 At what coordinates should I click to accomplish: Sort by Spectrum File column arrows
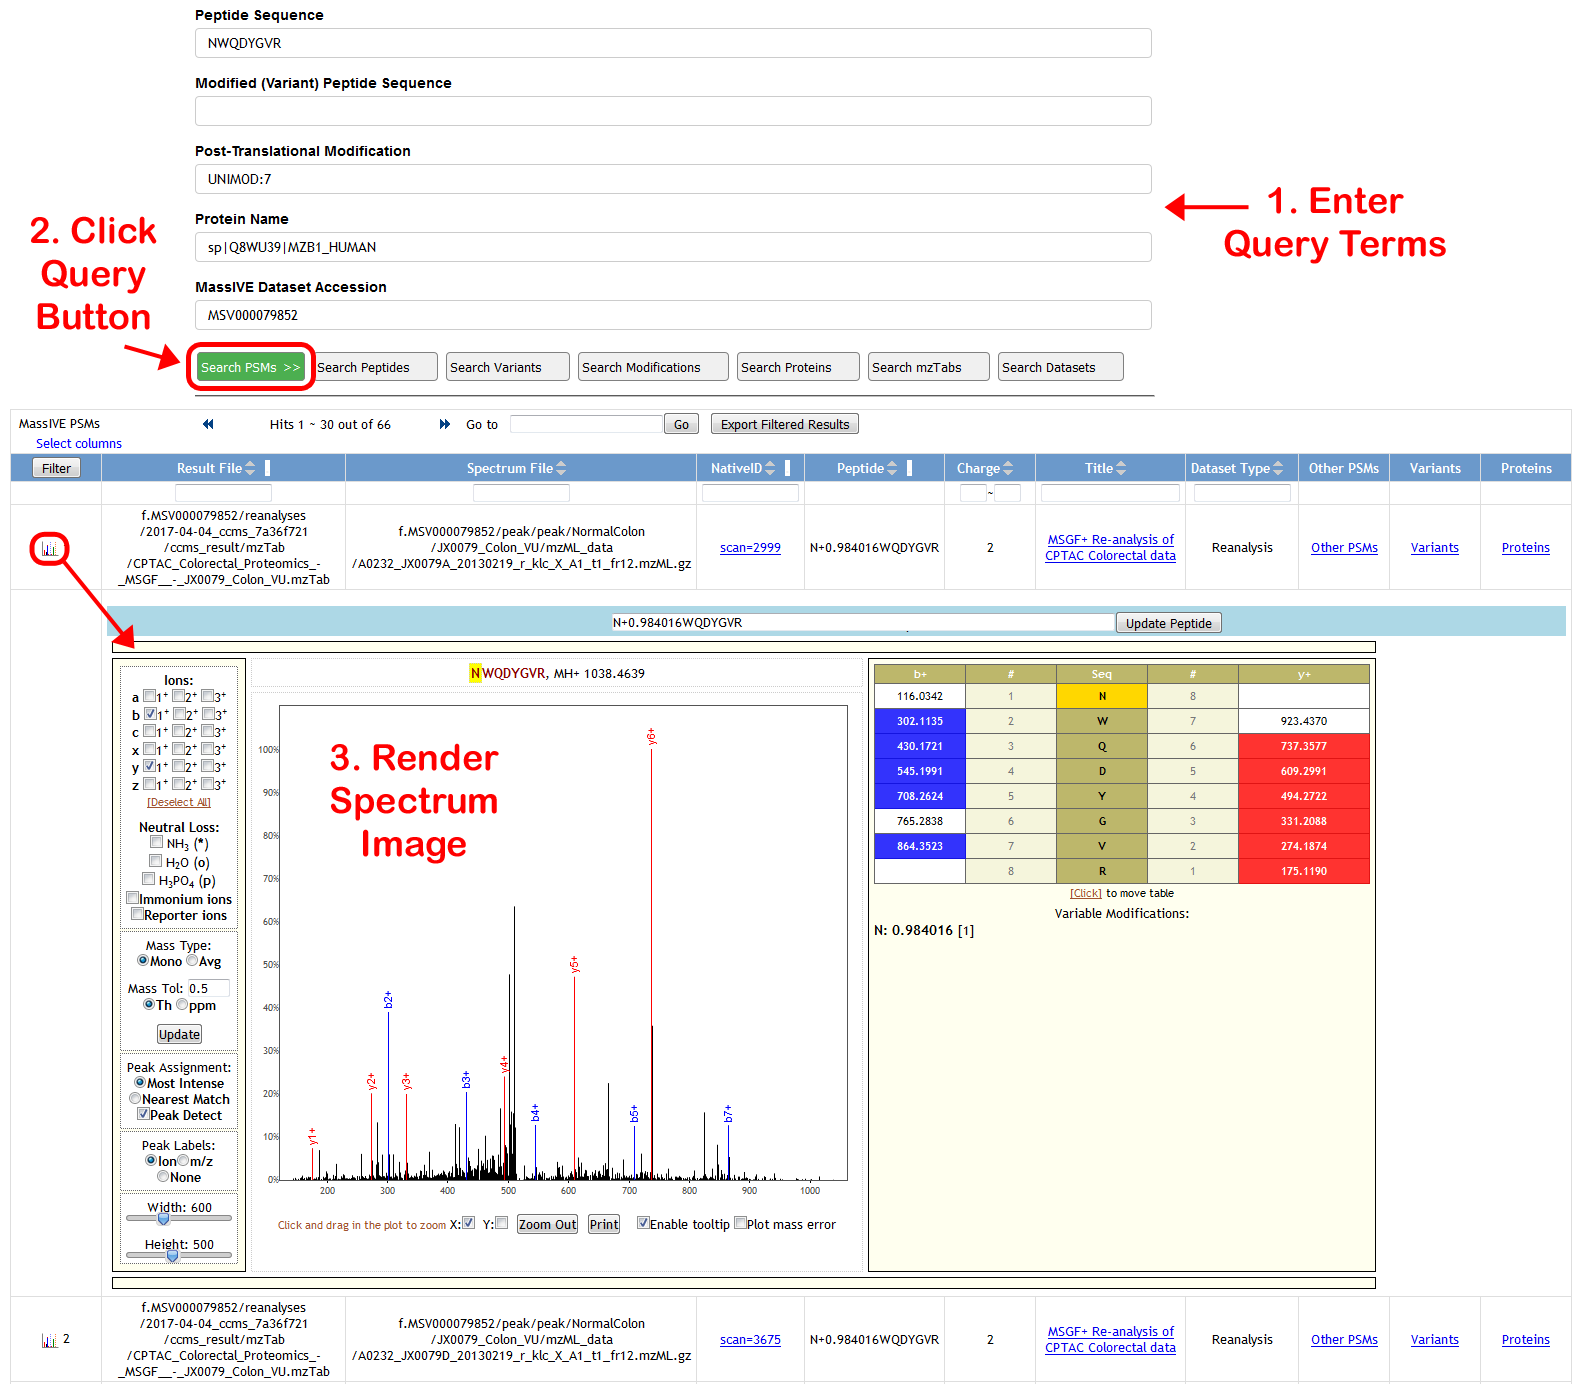[561, 468]
